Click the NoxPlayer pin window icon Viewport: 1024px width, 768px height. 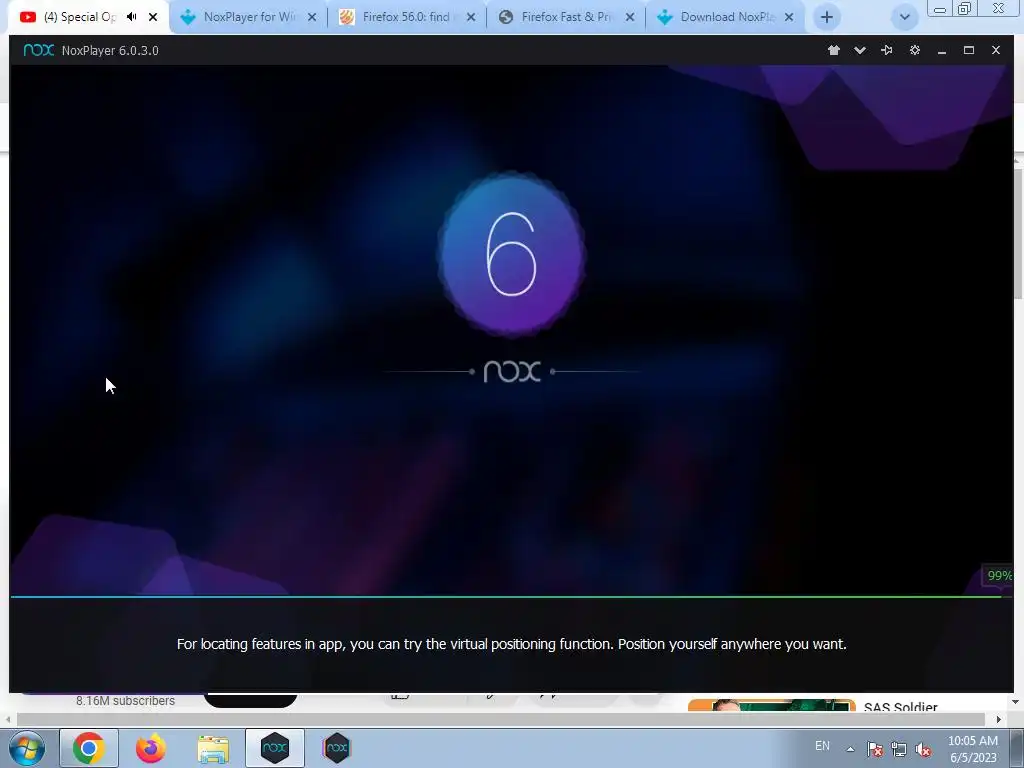coord(886,50)
